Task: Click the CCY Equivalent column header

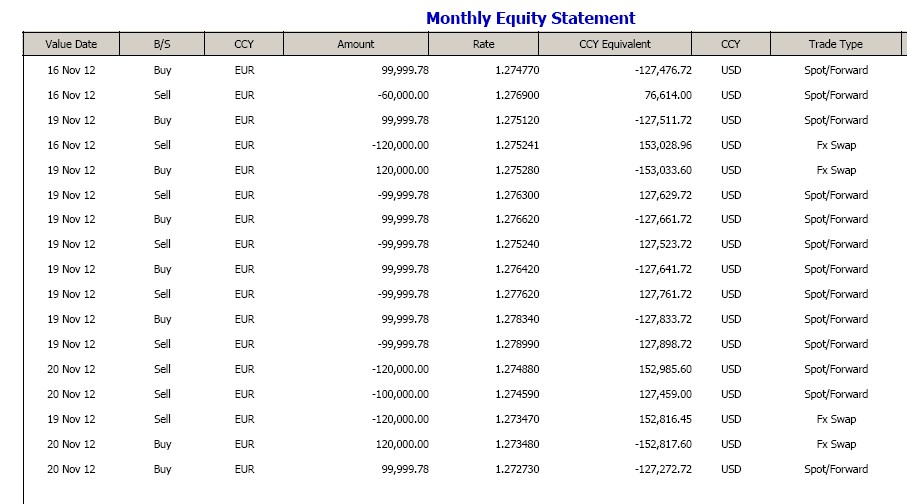Action: click(x=614, y=44)
